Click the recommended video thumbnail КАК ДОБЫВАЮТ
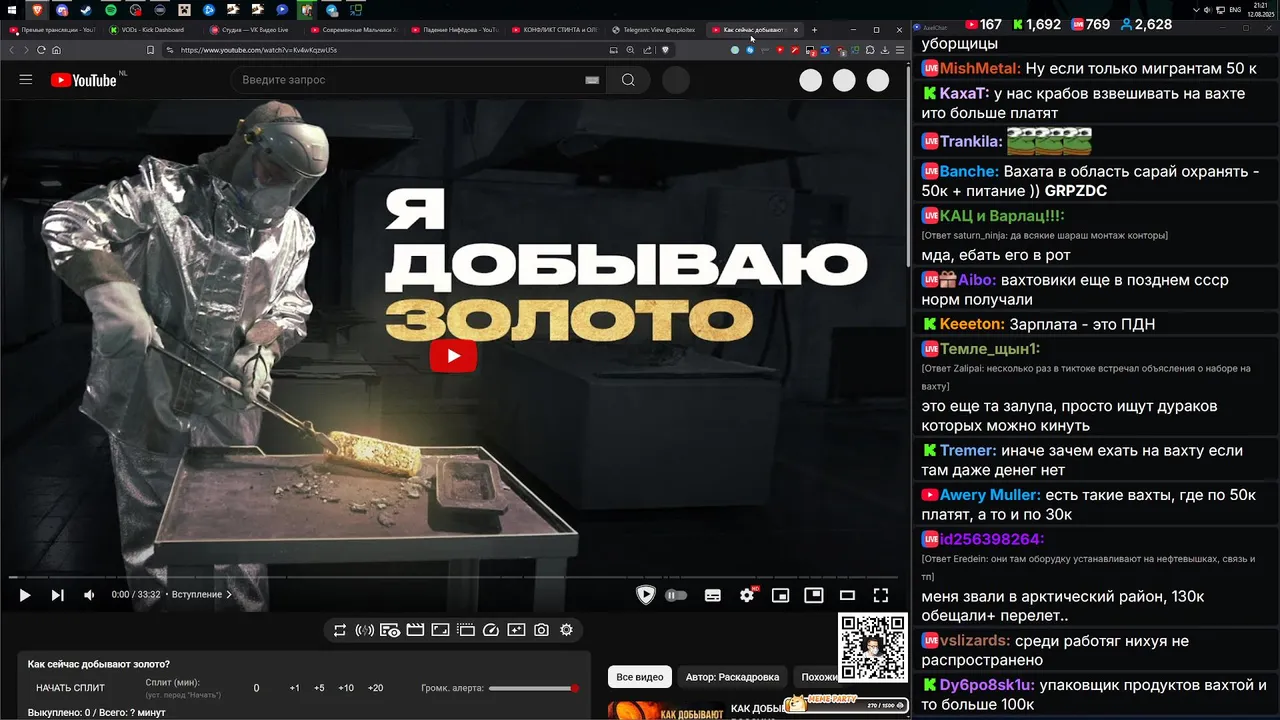 (666, 710)
